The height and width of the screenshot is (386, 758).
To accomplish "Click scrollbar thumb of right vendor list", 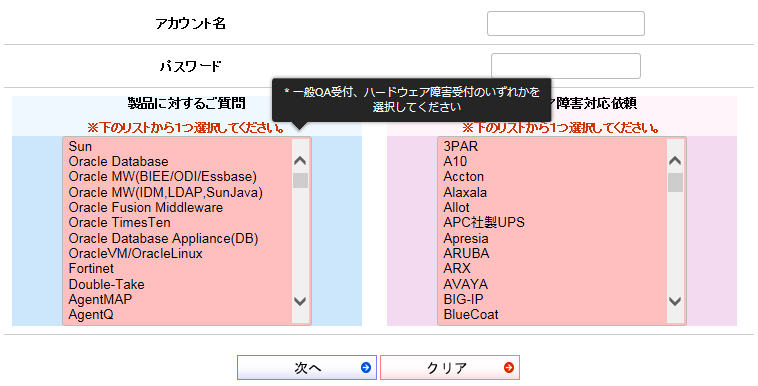I will click(675, 182).
